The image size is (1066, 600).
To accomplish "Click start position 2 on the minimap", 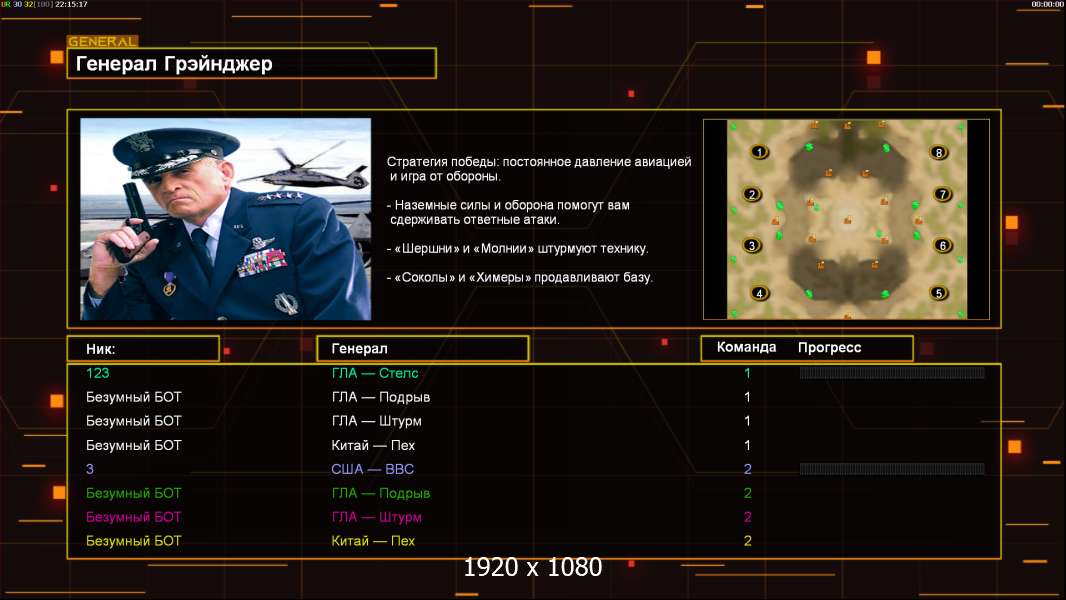I will 752,194.
